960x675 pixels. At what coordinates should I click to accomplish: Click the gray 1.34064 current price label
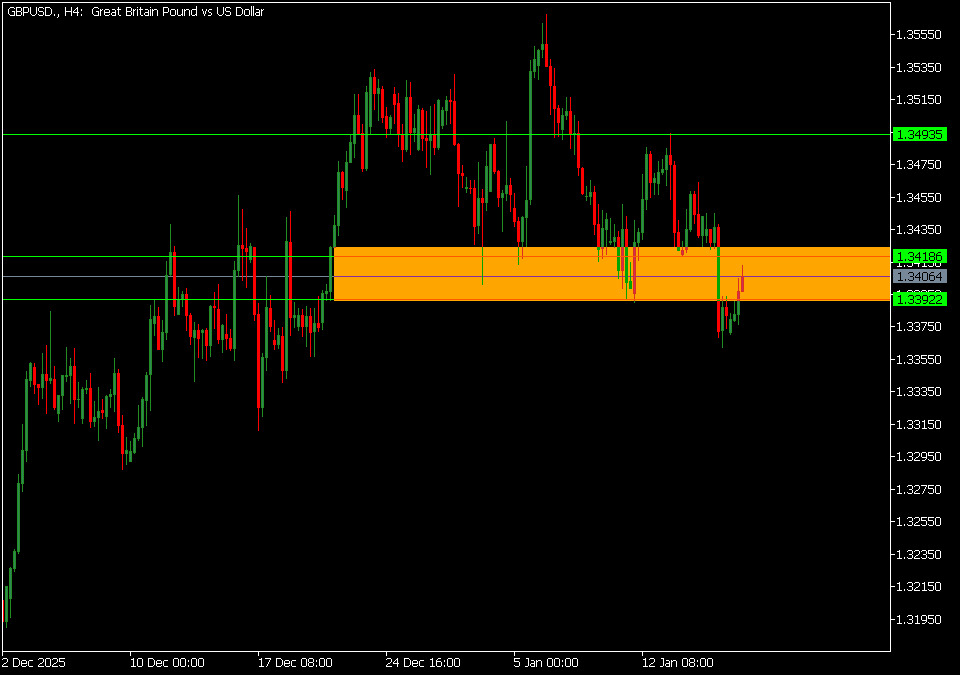coord(919,276)
